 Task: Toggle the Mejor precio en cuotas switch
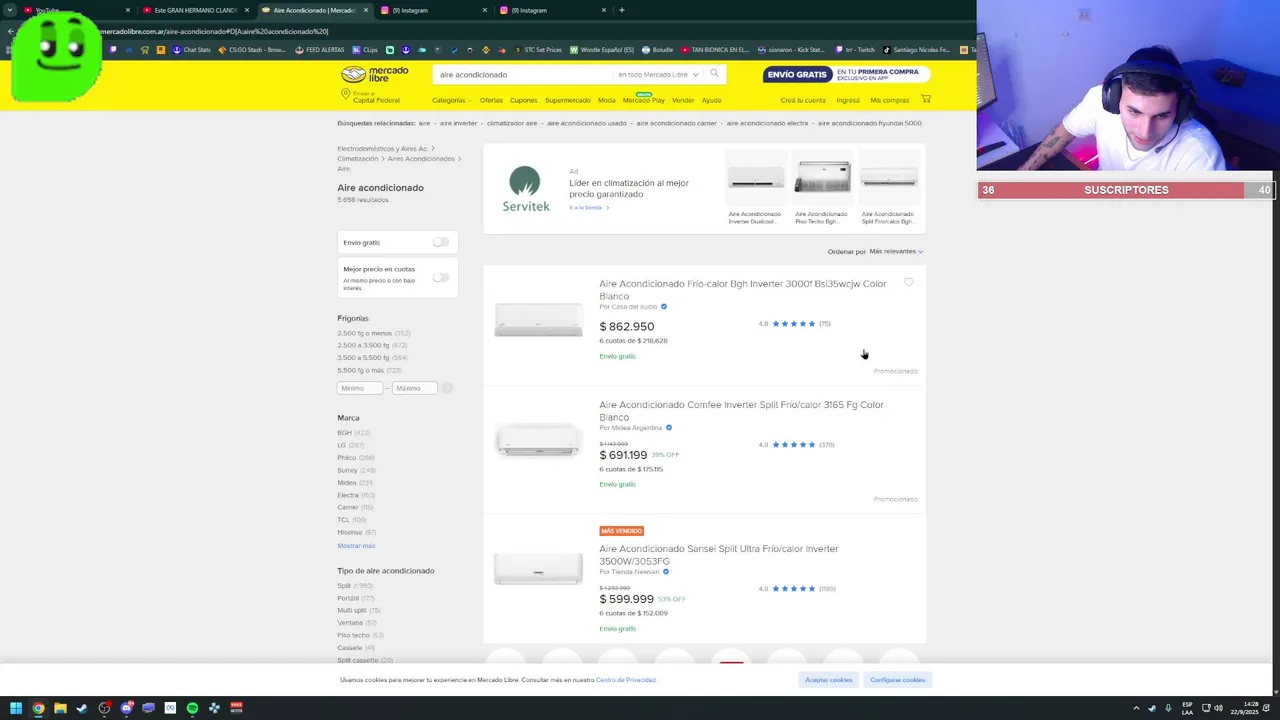pyautogui.click(x=441, y=277)
